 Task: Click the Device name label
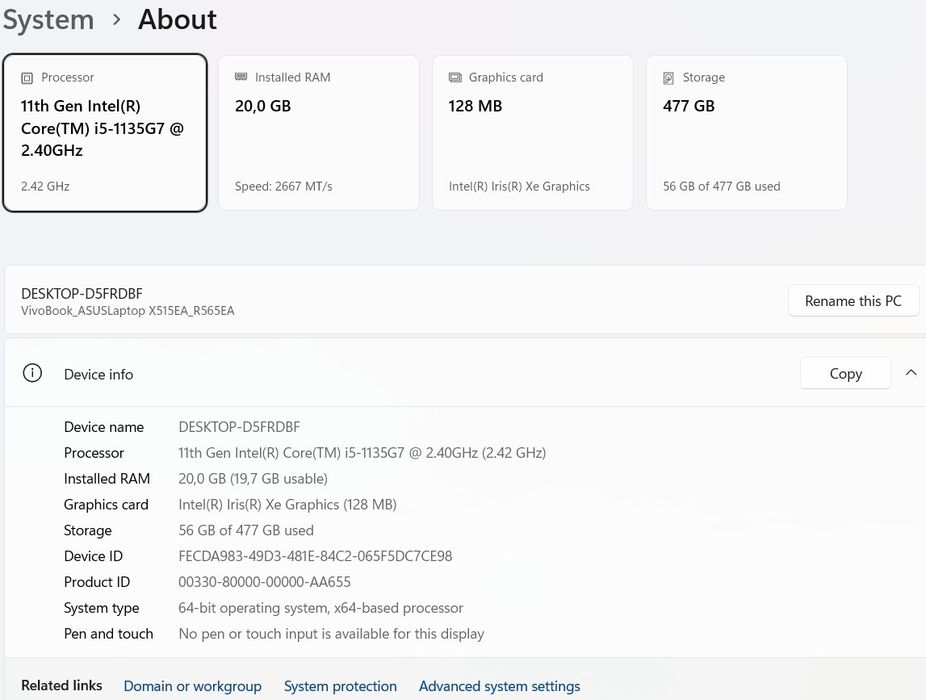click(104, 427)
